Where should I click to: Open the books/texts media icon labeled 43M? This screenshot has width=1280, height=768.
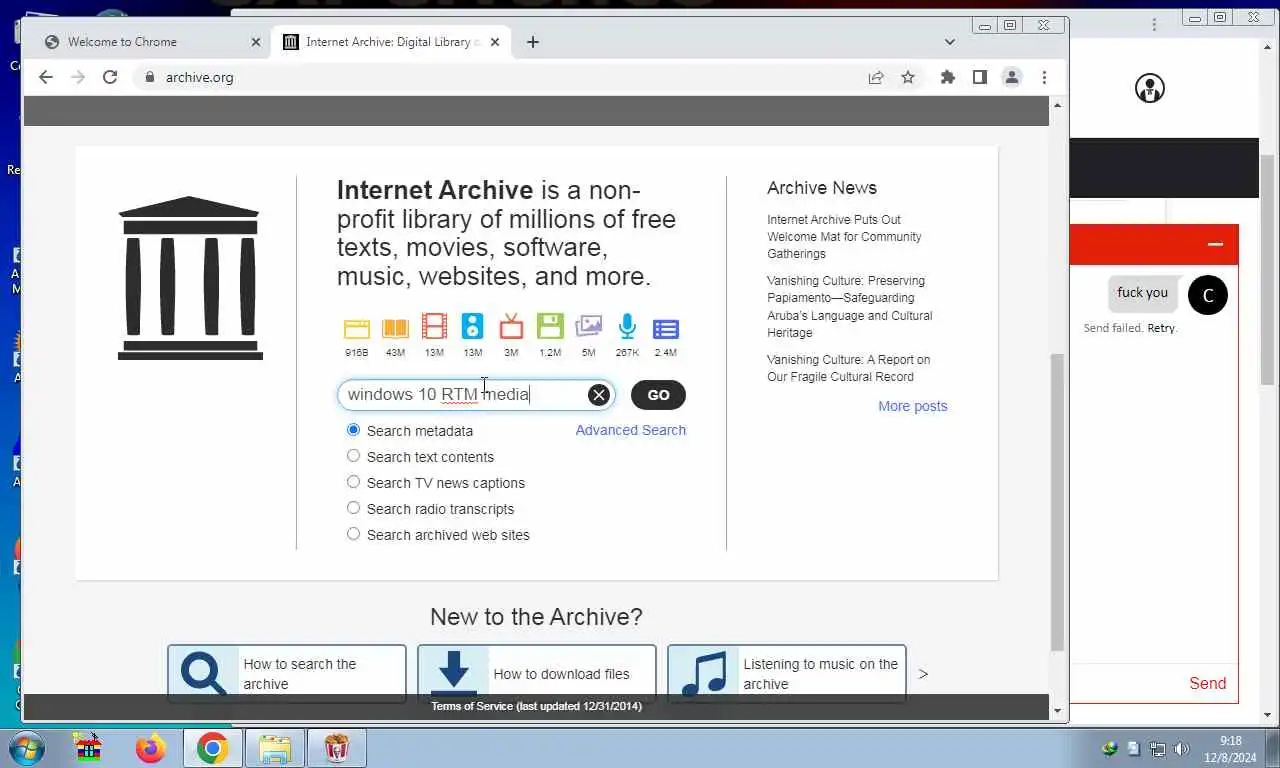395,328
